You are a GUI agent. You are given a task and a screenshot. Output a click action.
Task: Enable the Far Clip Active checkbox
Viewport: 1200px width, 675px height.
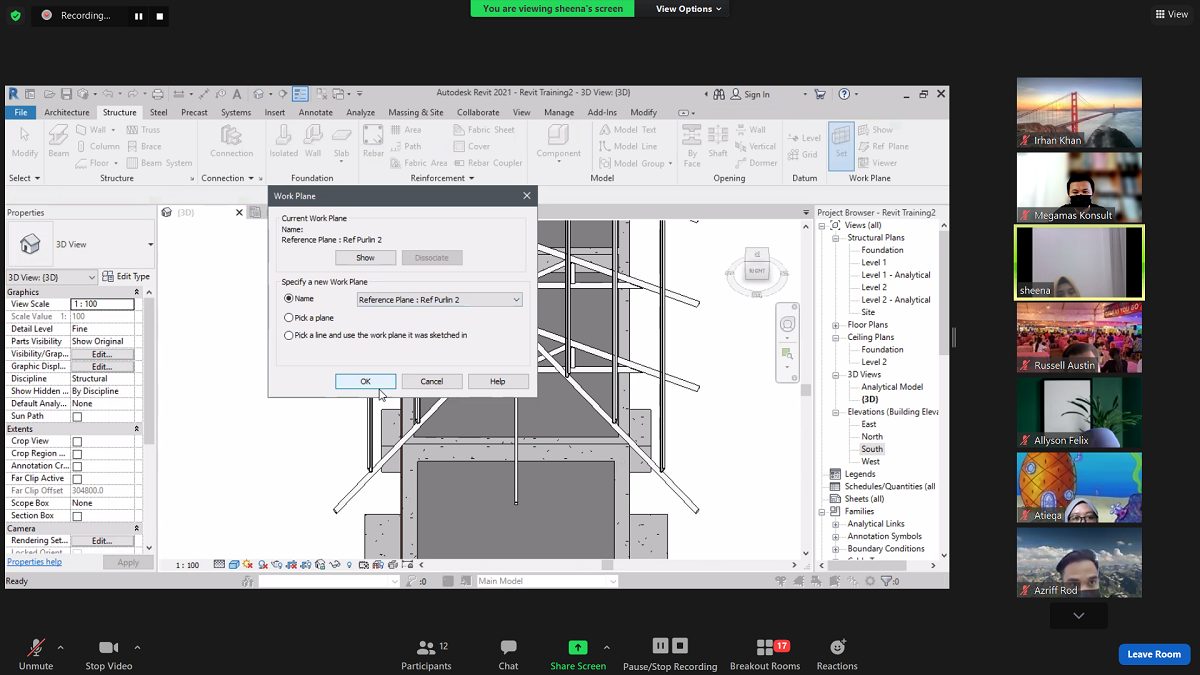point(77,479)
